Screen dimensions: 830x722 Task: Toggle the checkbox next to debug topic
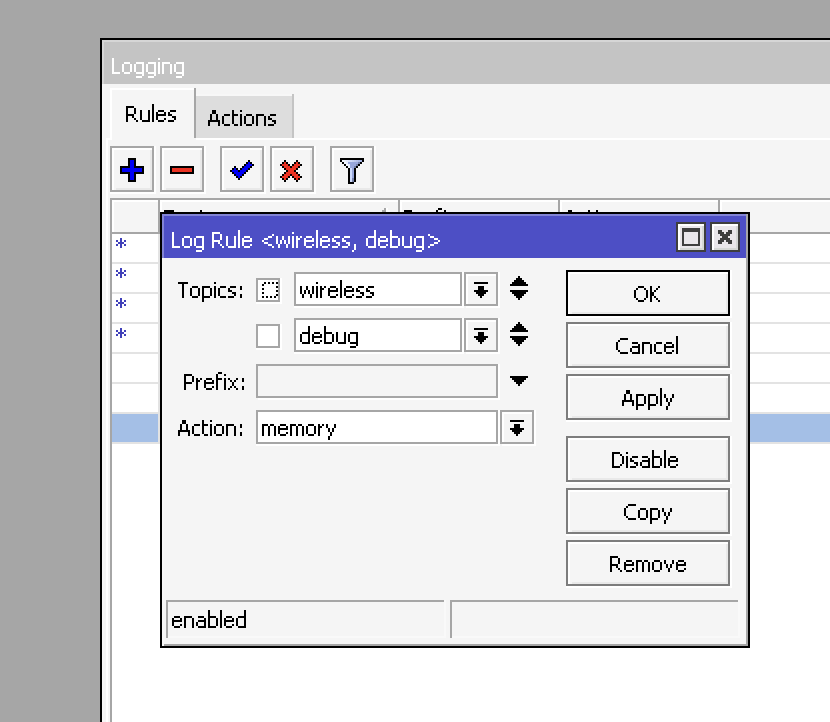(266, 335)
